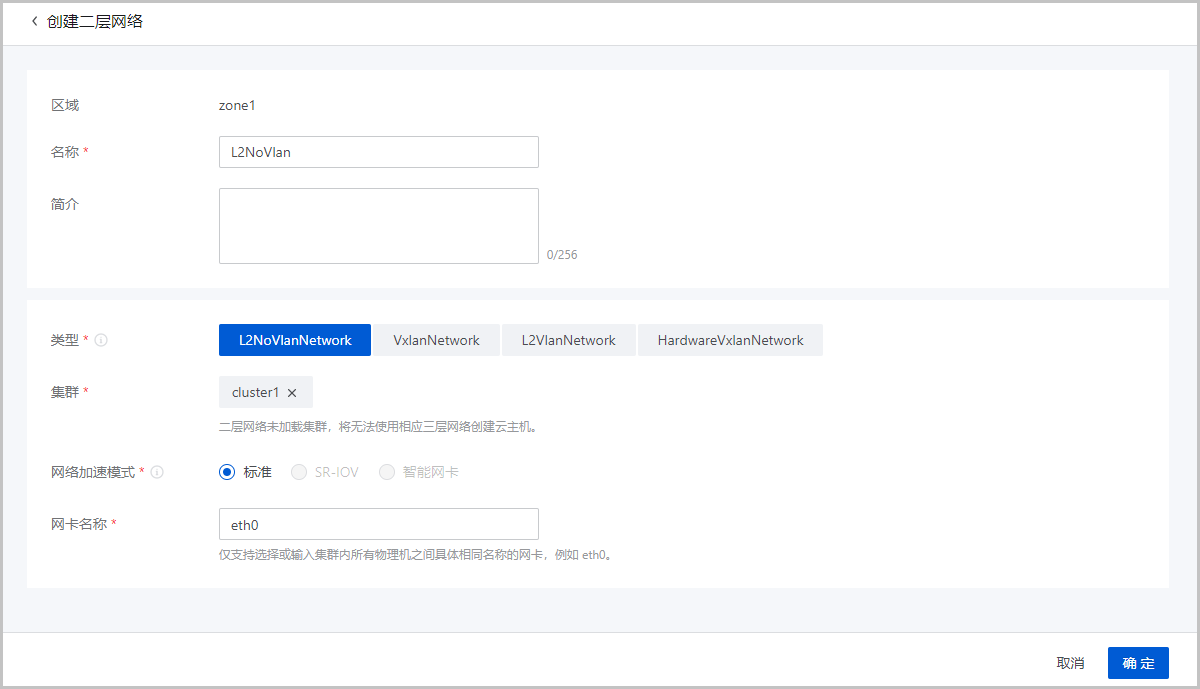The width and height of the screenshot is (1200, 689).
Task: Confirm with the 确定 button
Action: click(x=1138, y=663)
